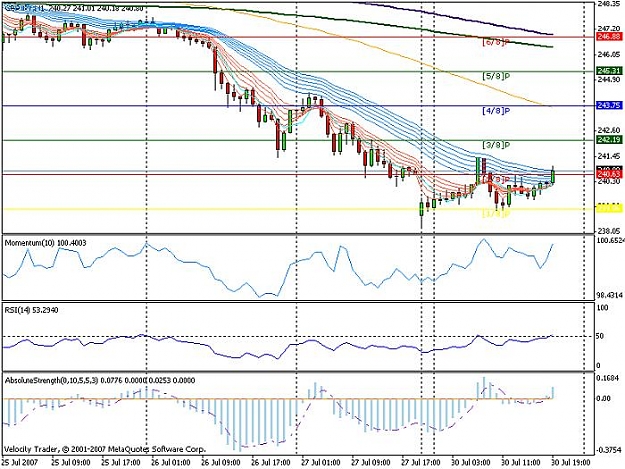Click the 244.90 price scale value

609,80
